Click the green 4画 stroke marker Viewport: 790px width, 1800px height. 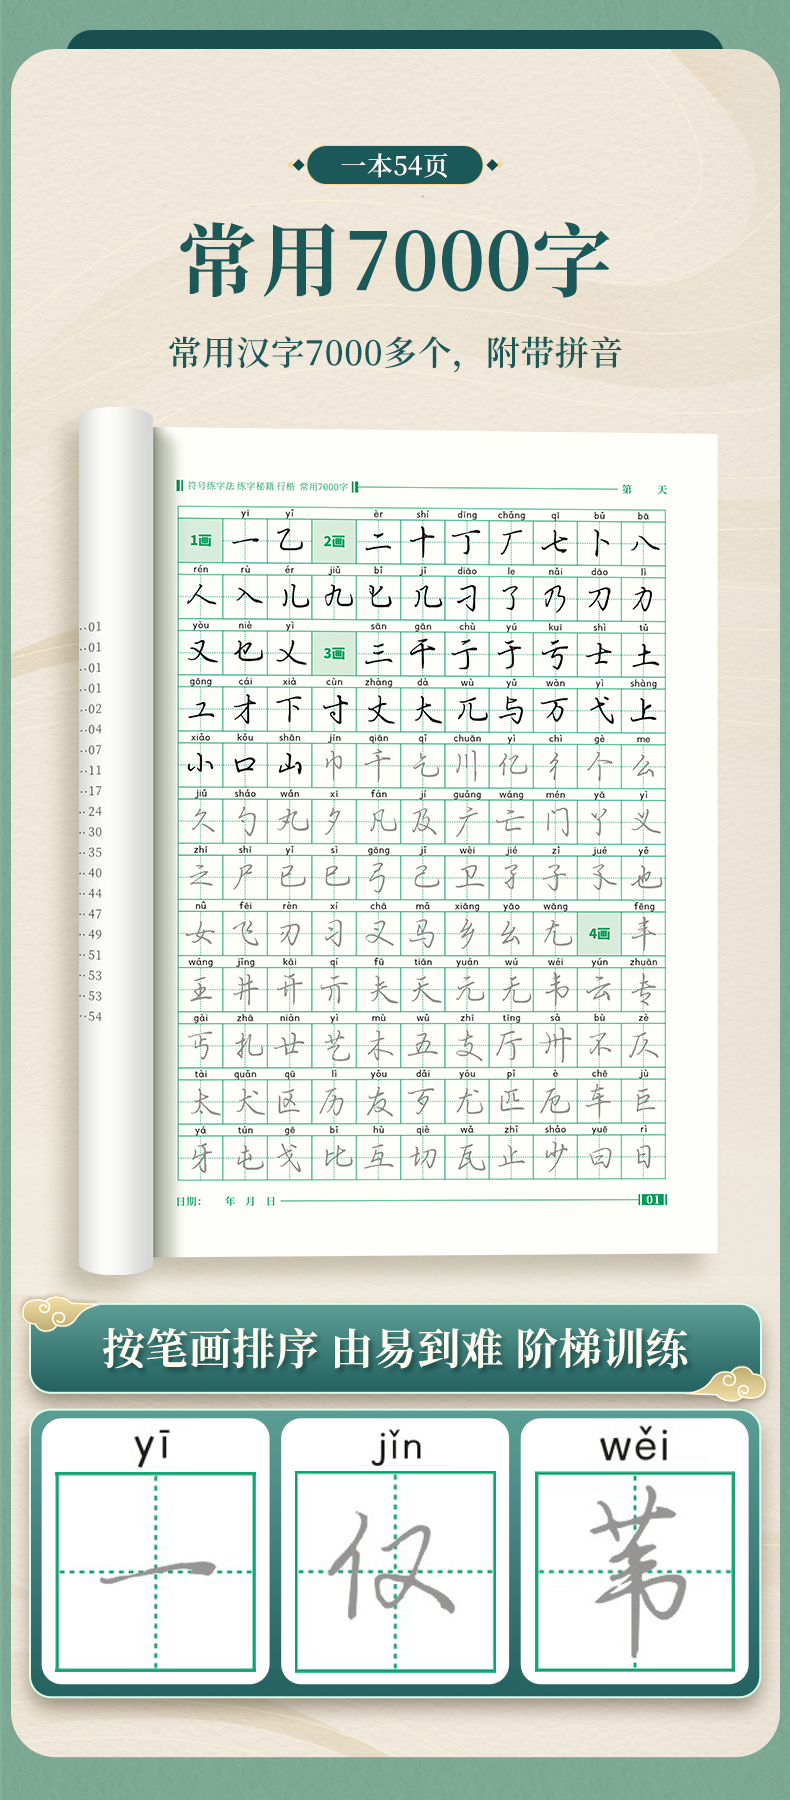(599, 933)
